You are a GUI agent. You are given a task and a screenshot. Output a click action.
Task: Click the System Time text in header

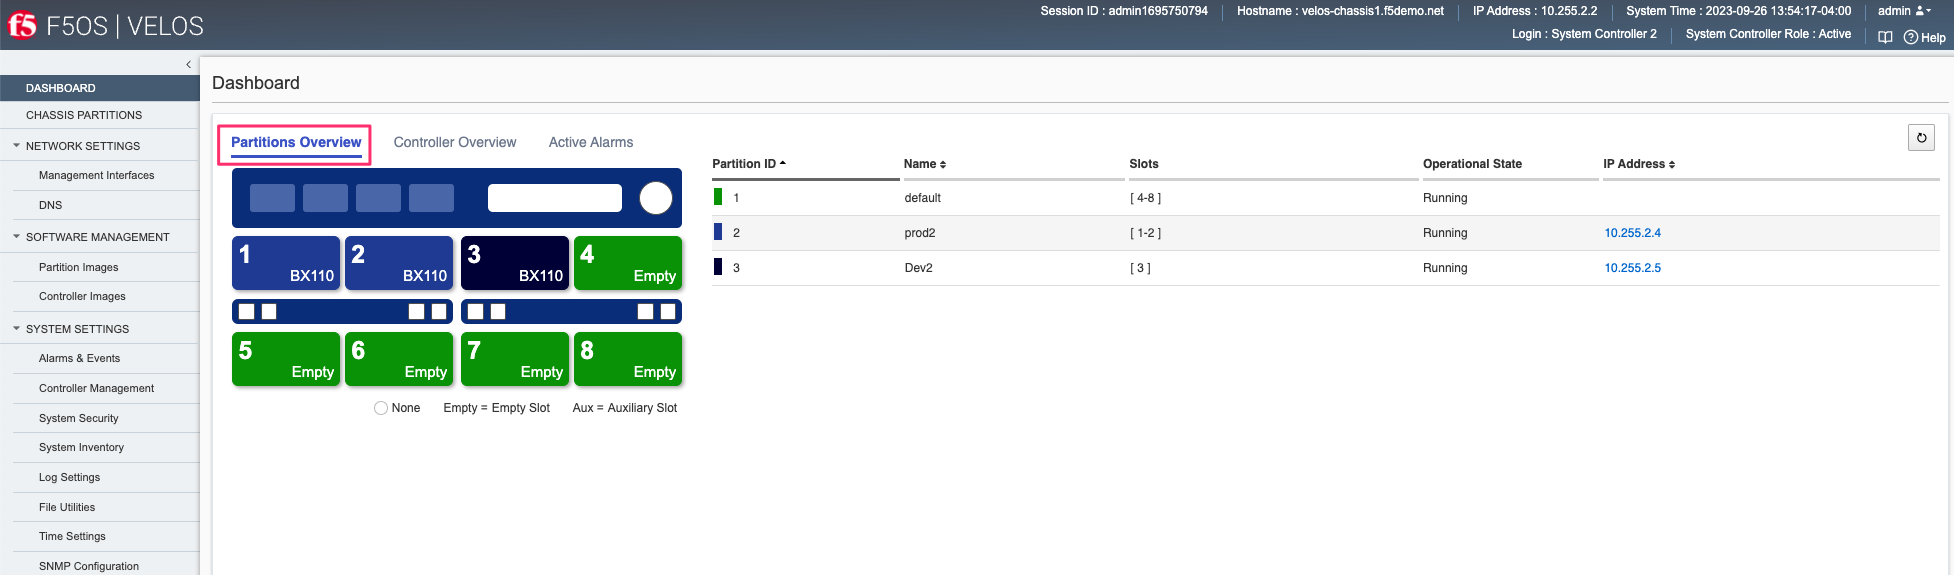click(1738, 11)
